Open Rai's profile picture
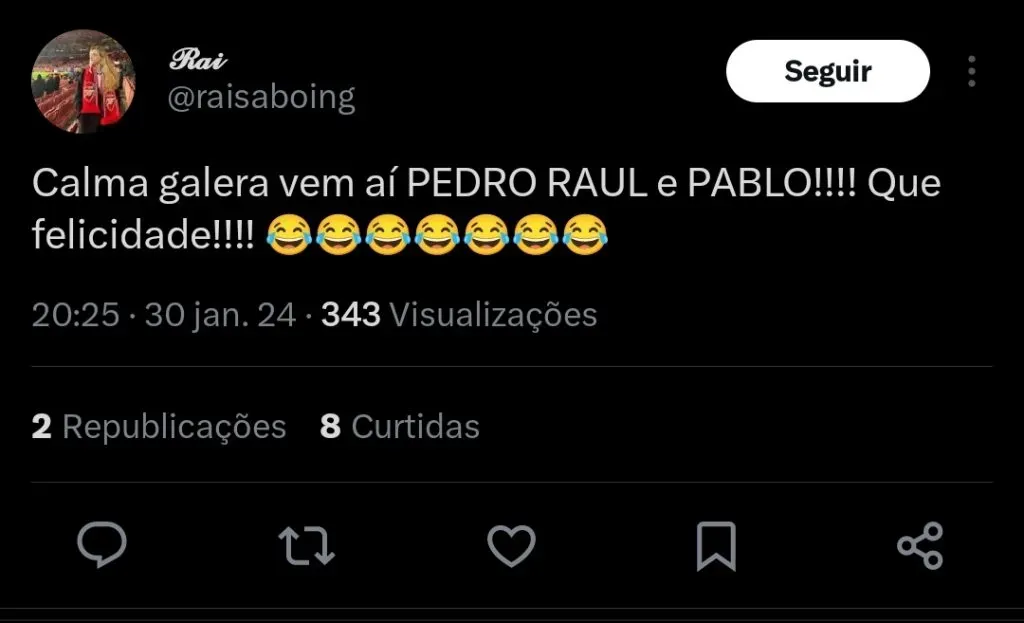Image resolution: width=1024 pixels, height=623 pixels. [83, 82]
